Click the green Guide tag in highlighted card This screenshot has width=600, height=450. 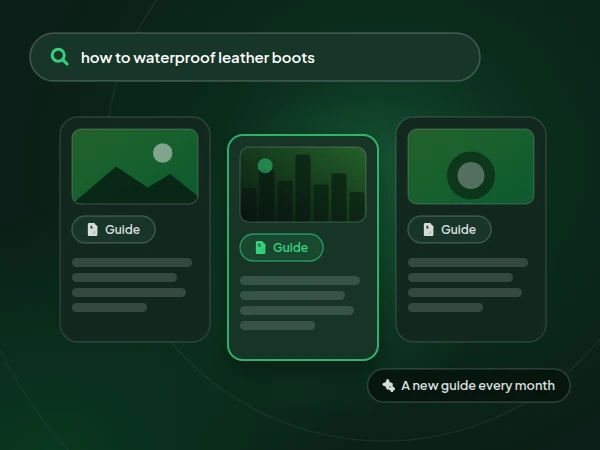coord(282,248)
